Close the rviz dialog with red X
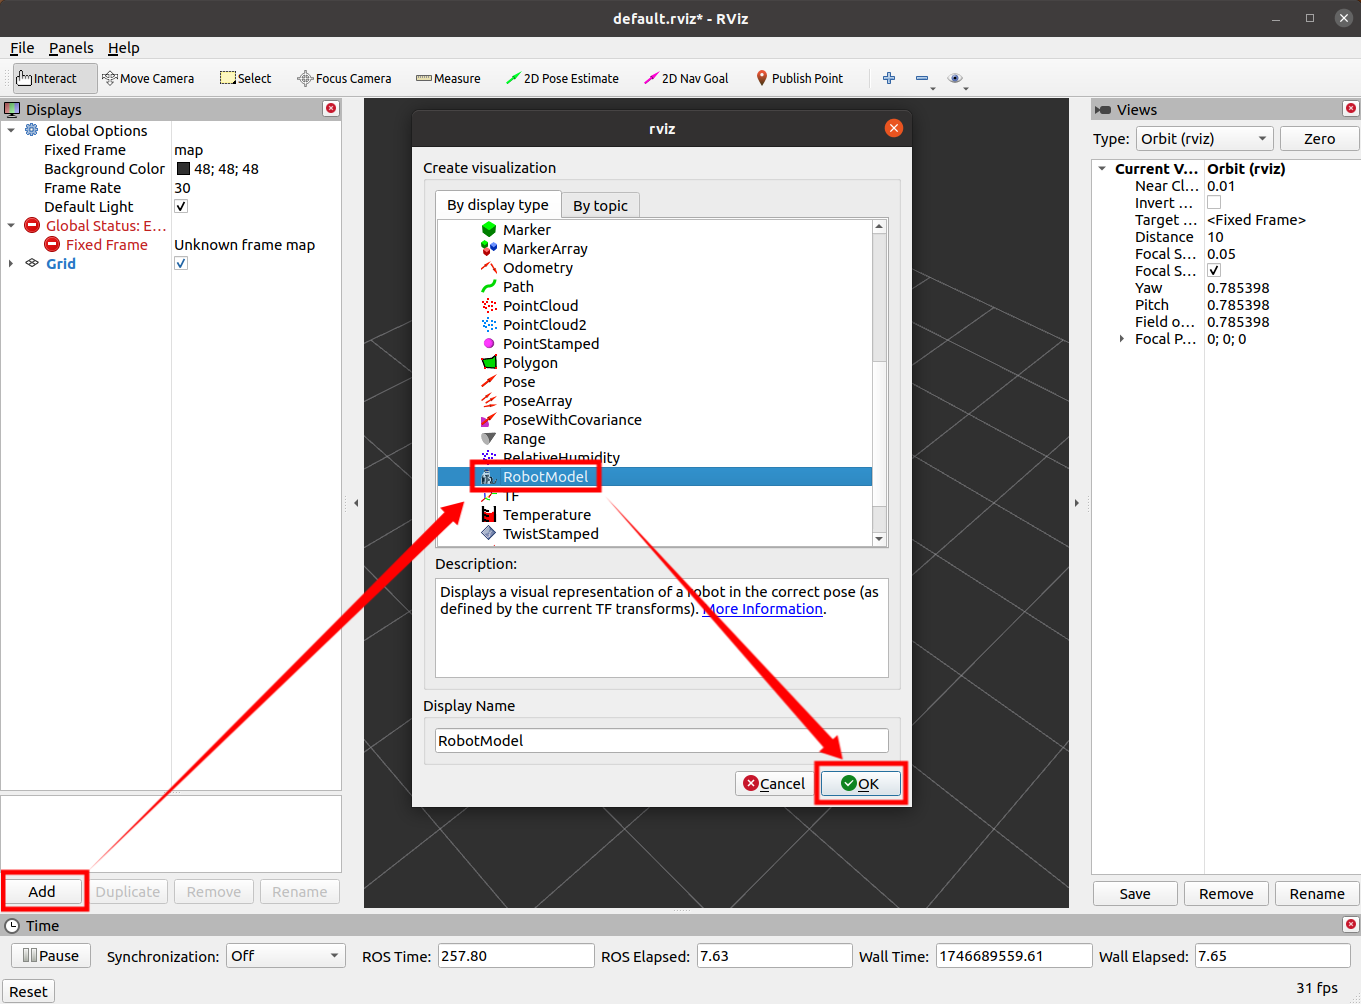 [x=894, y=128]
